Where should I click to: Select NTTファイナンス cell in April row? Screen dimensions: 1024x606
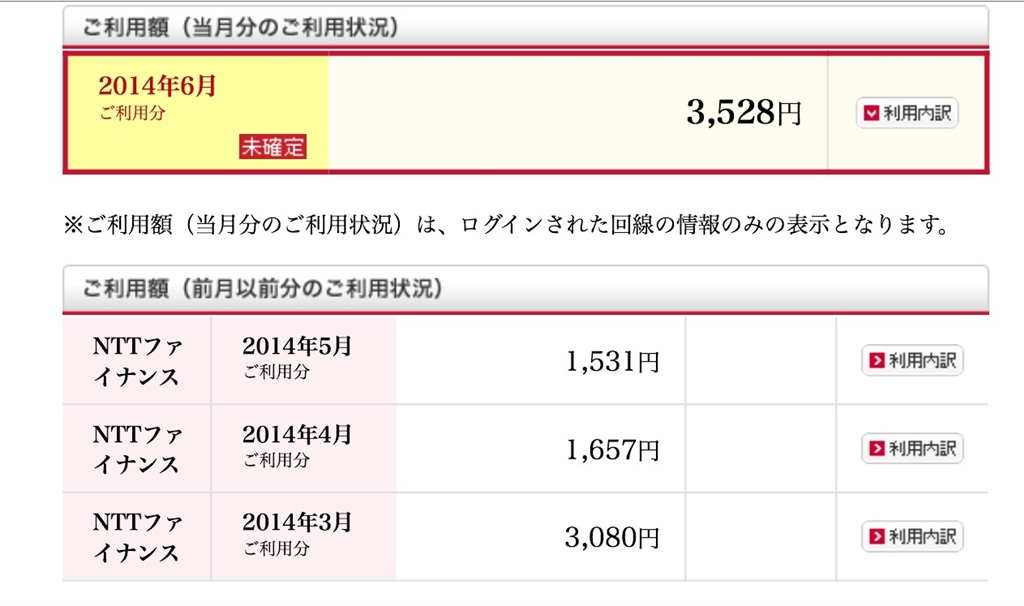click(136, 449)
